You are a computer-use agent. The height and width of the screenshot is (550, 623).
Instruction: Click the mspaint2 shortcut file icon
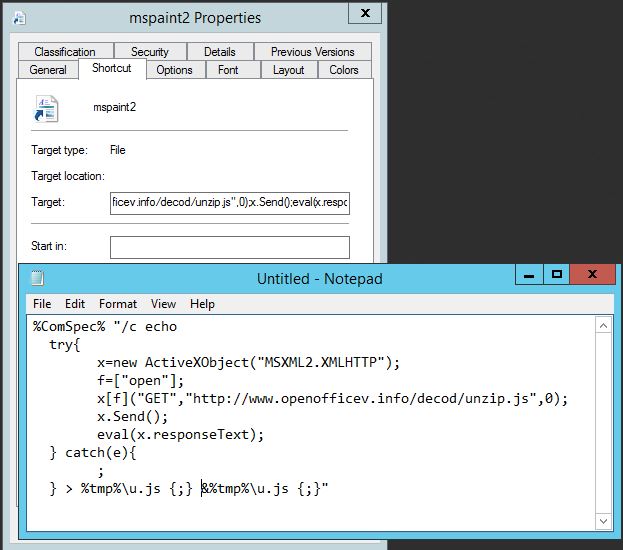(46, 109)
